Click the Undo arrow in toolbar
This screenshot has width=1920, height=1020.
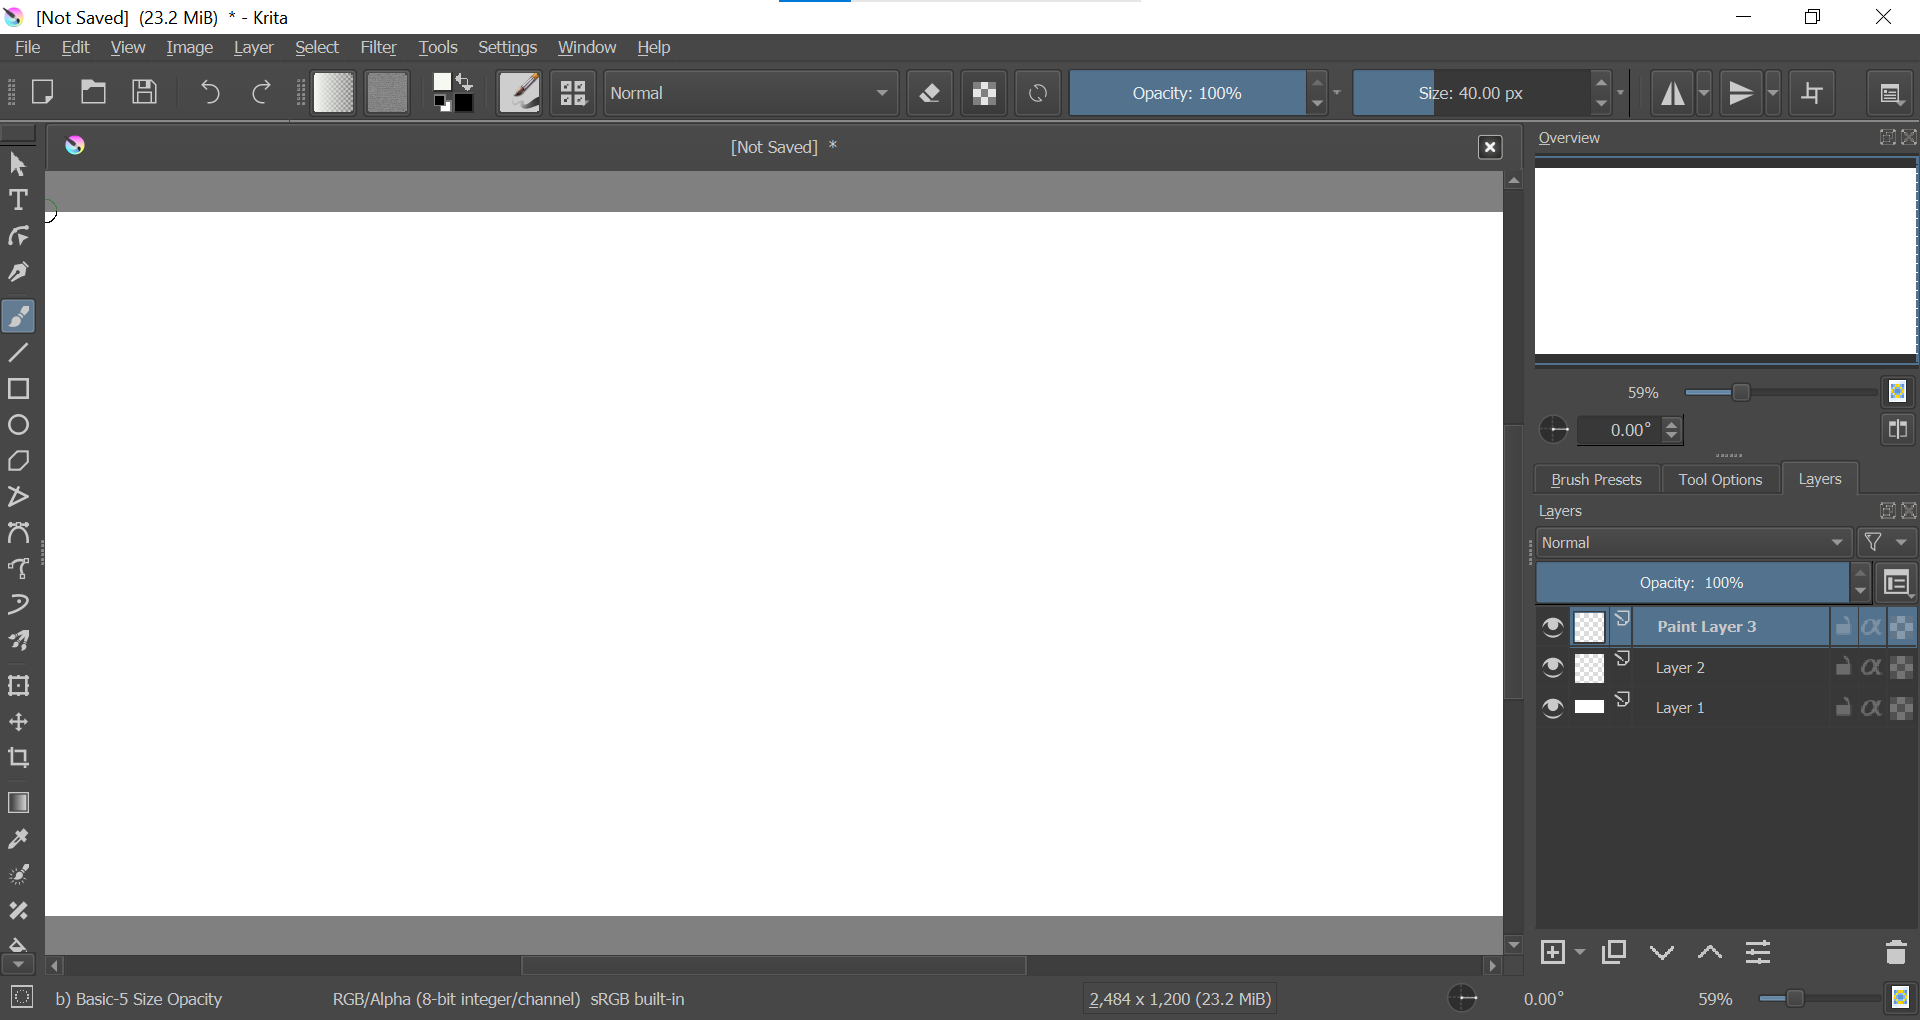tap(209, 93)
